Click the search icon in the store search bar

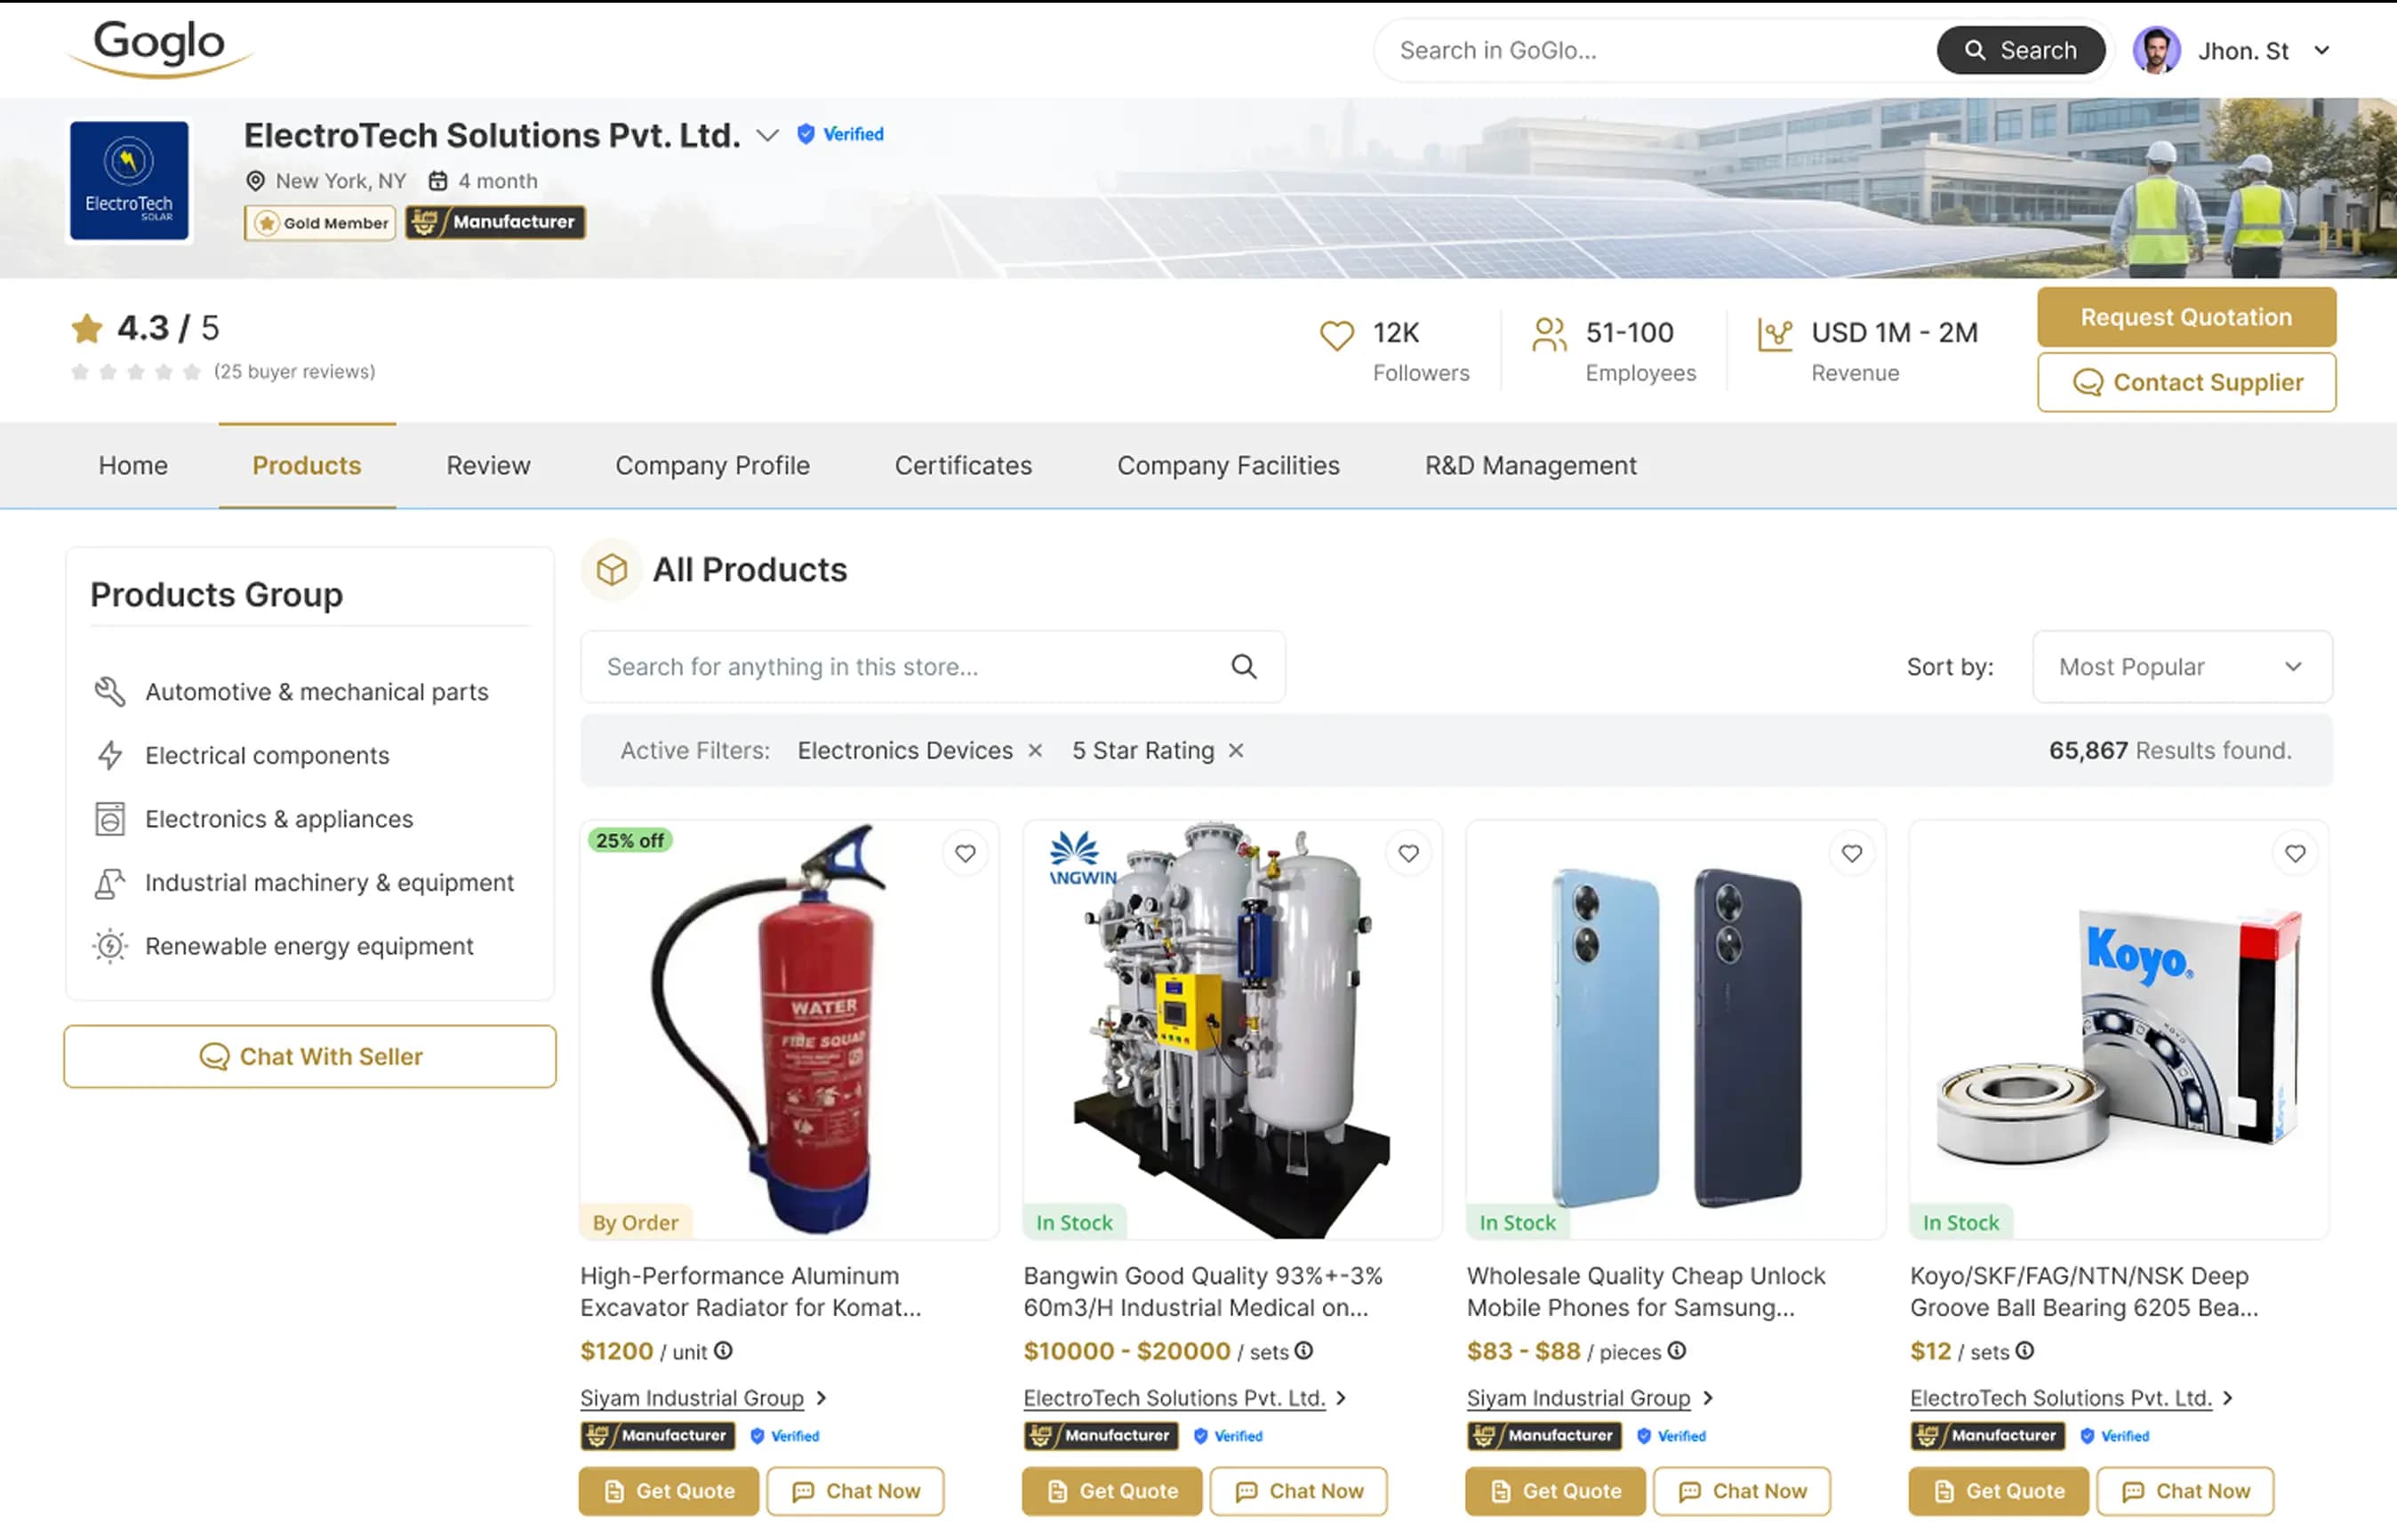(1244, 666)
